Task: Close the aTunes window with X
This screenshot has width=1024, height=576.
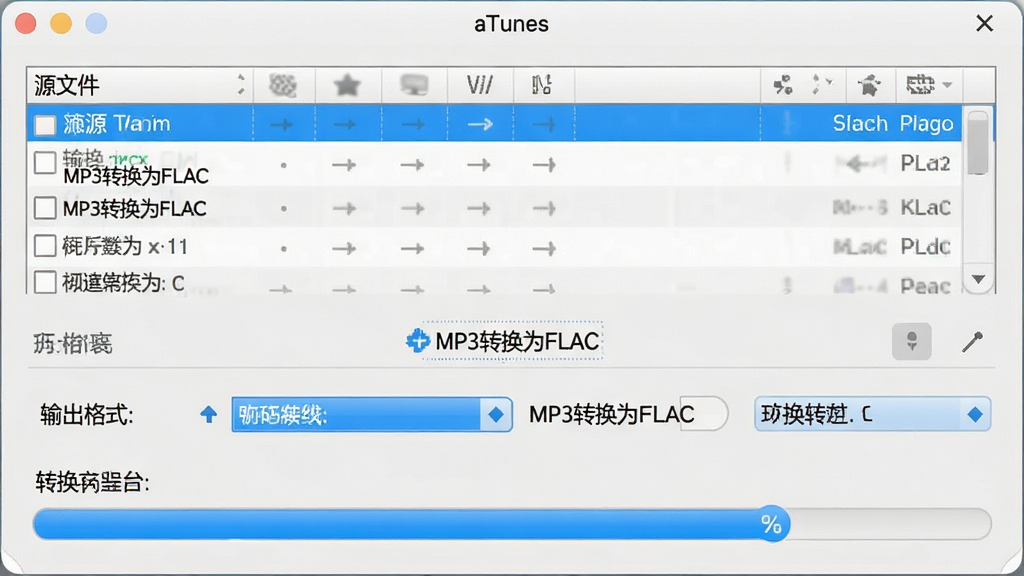Action: [x=984, y=24]
